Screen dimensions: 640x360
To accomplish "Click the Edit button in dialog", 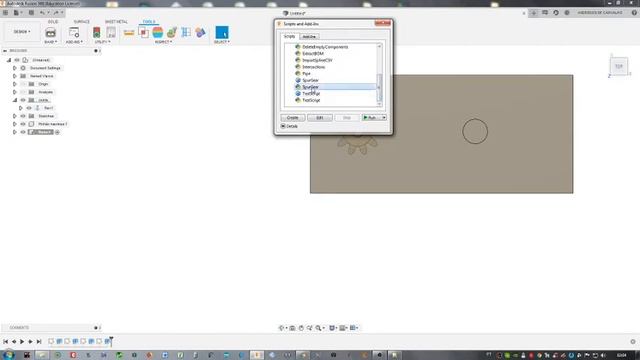I will 320,118.
